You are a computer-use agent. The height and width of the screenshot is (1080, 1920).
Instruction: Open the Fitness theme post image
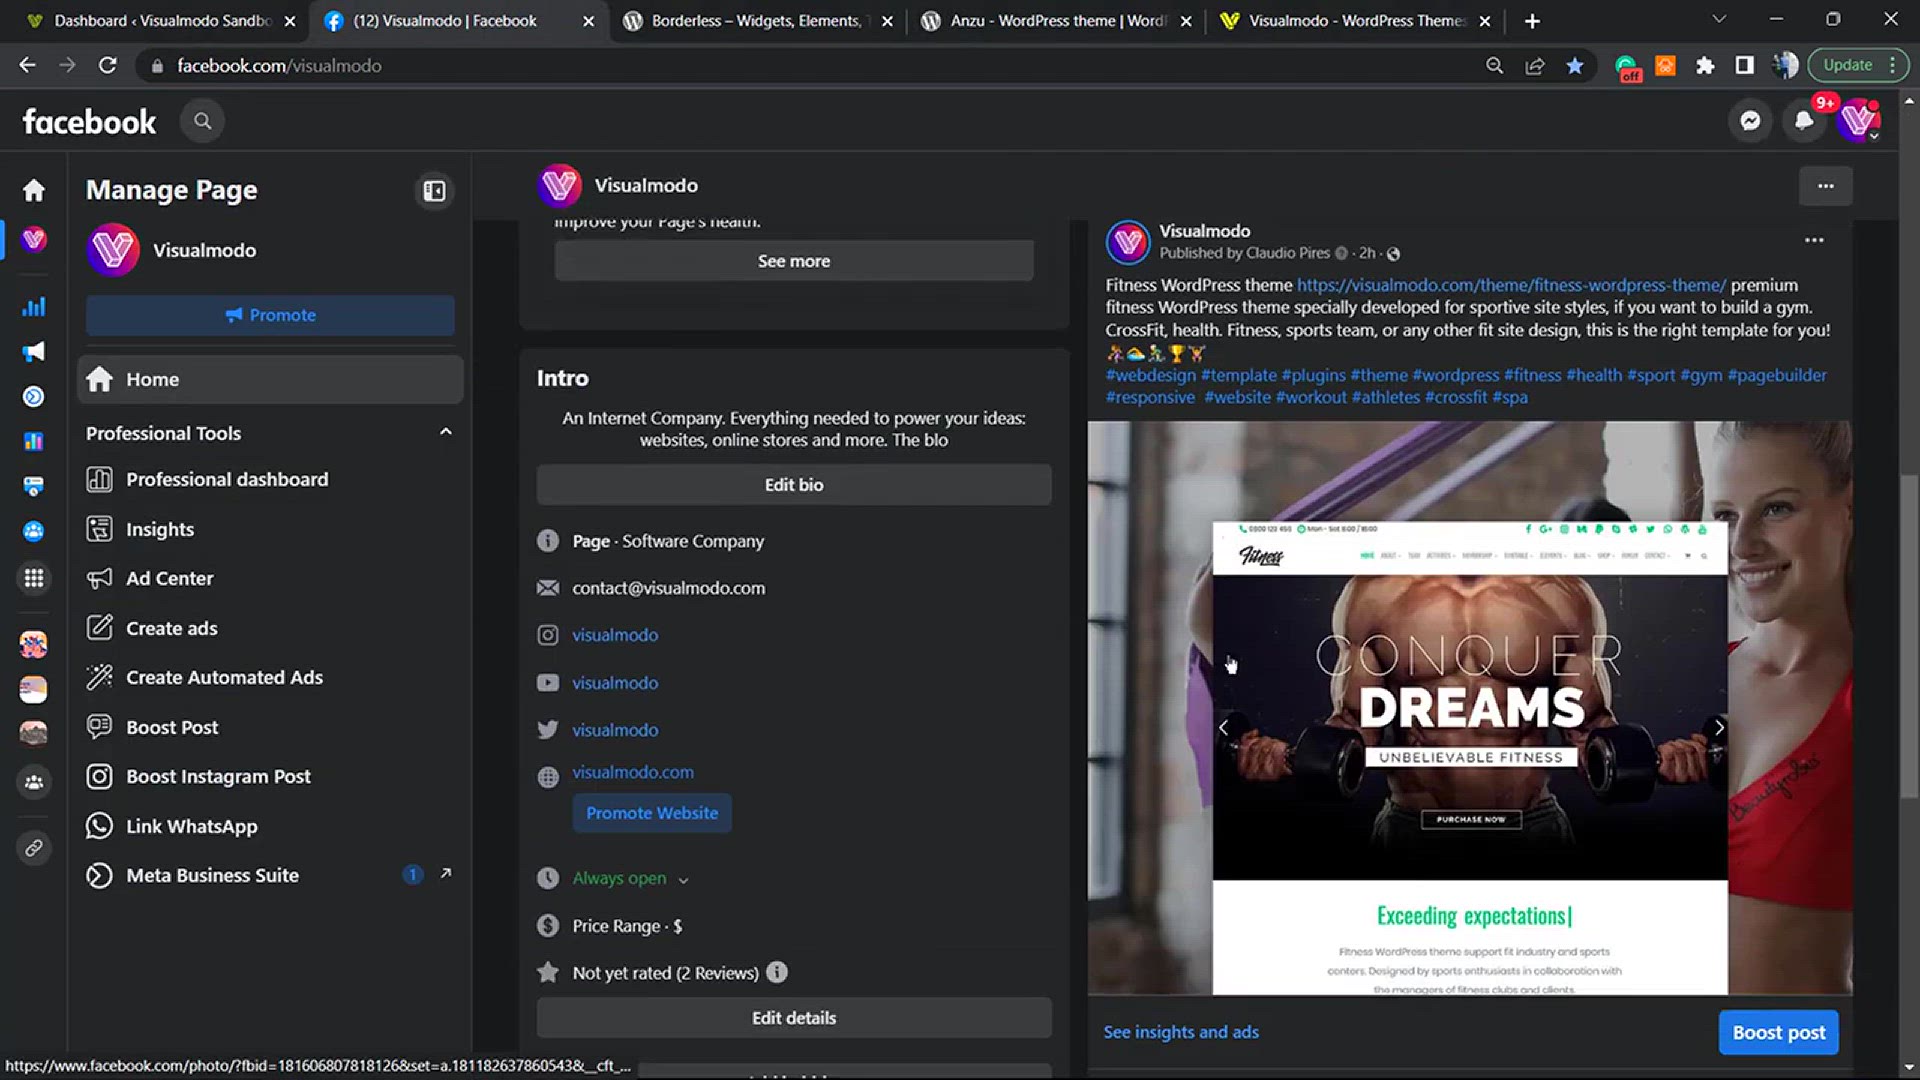click(x=1469, y=708)
